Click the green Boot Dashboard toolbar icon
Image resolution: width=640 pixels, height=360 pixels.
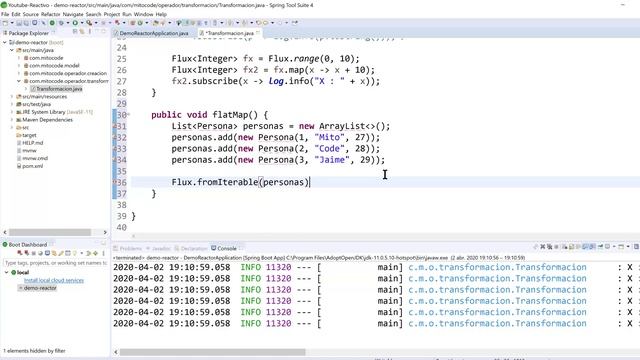52,23
